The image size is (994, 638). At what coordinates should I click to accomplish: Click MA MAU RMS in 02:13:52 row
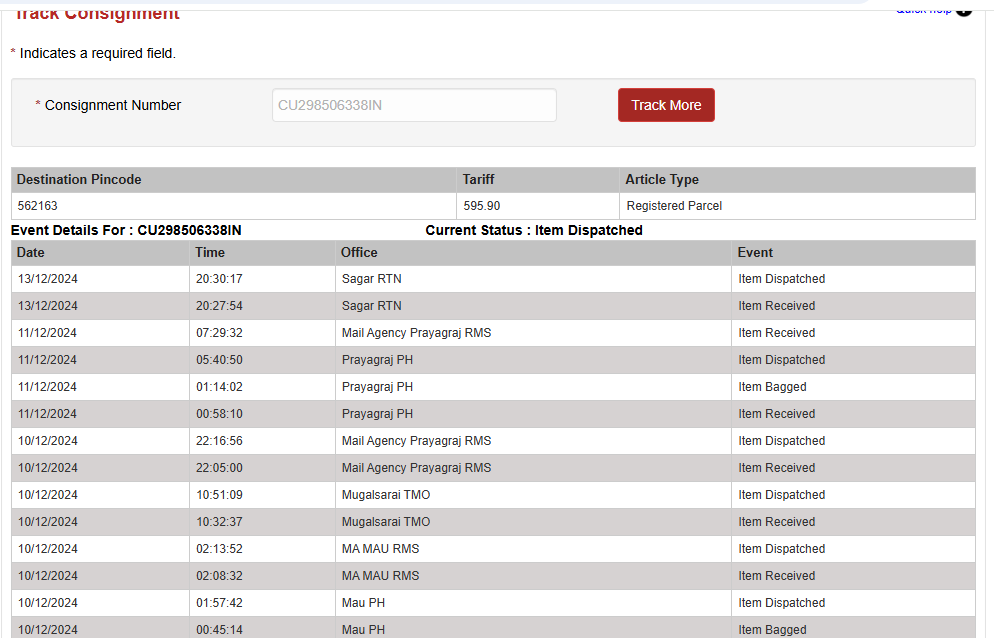click(380, 549)
